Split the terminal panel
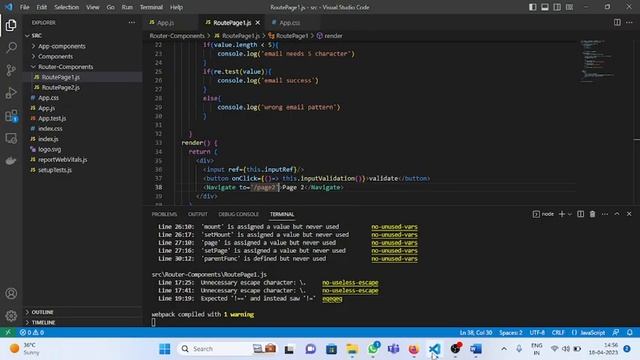Screen dimensions: 640x360 (580, 214)
